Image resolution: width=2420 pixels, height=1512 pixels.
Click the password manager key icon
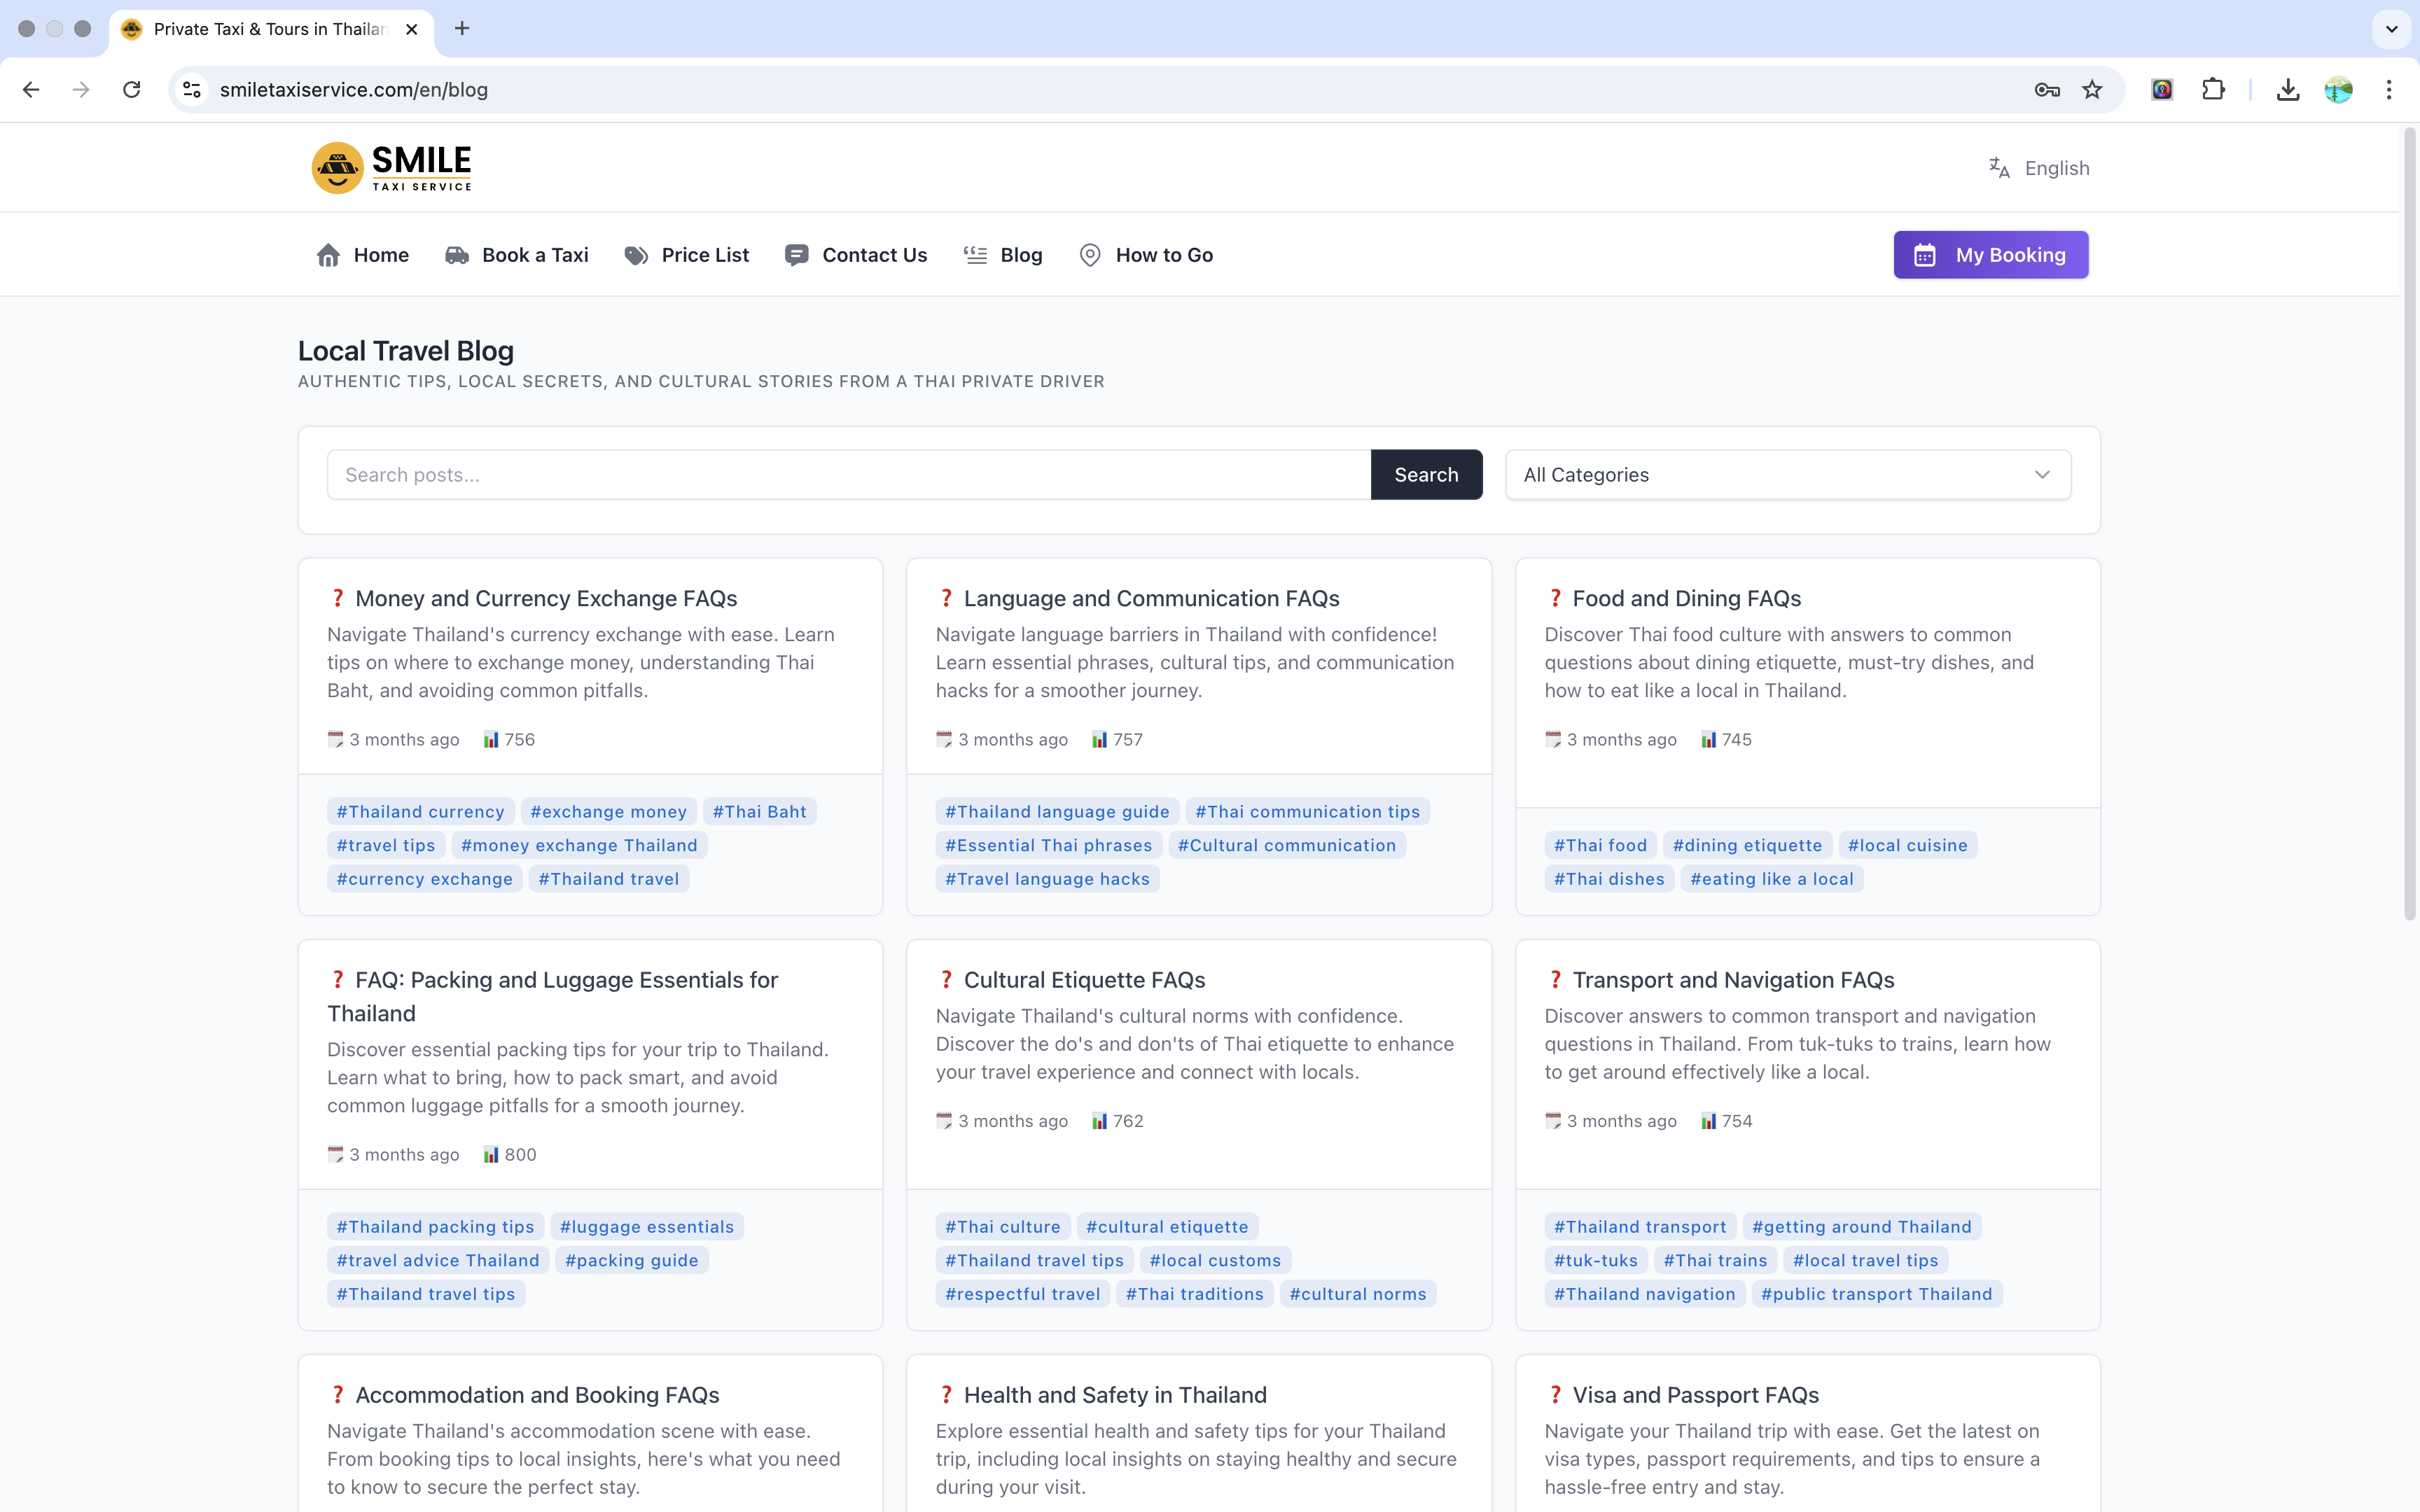(x=2046, y=90)
